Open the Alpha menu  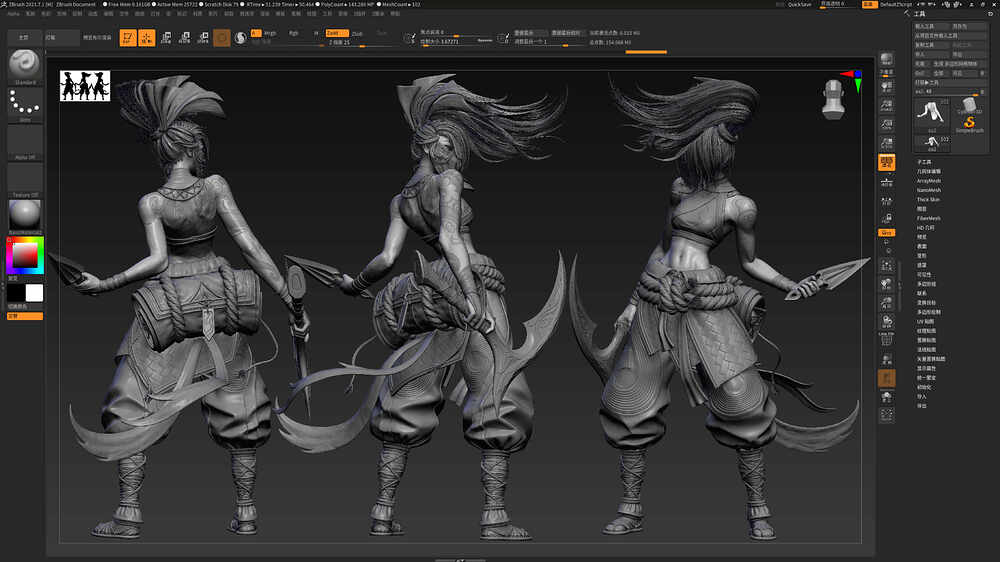pyautogui.click(x=13, y=13)
